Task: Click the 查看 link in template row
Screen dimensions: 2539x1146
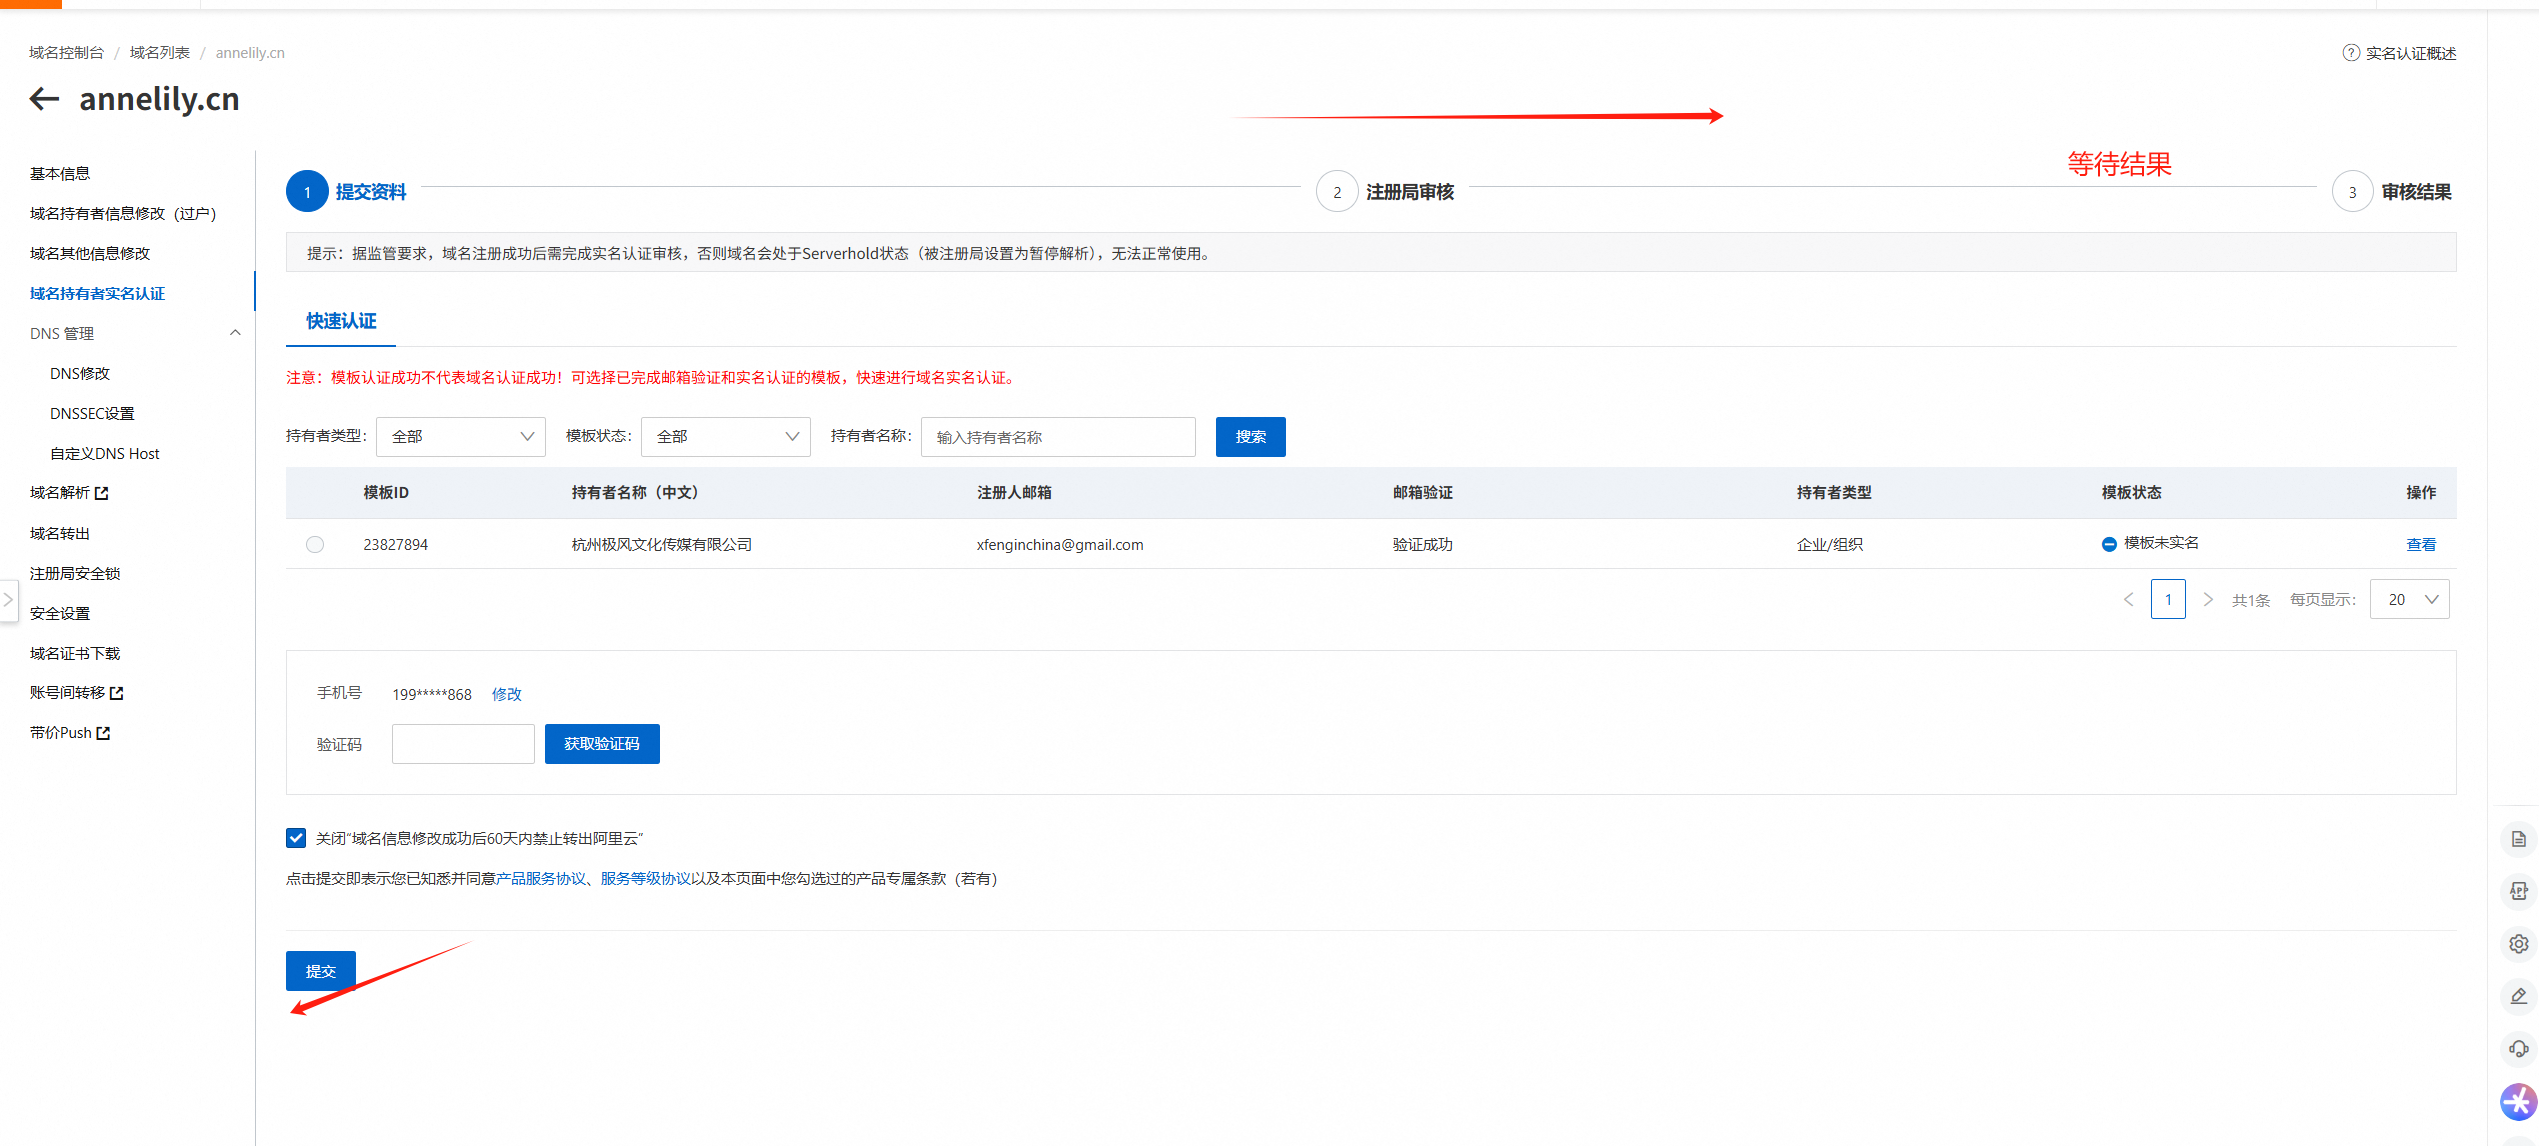Action: tap(2420, 545)
